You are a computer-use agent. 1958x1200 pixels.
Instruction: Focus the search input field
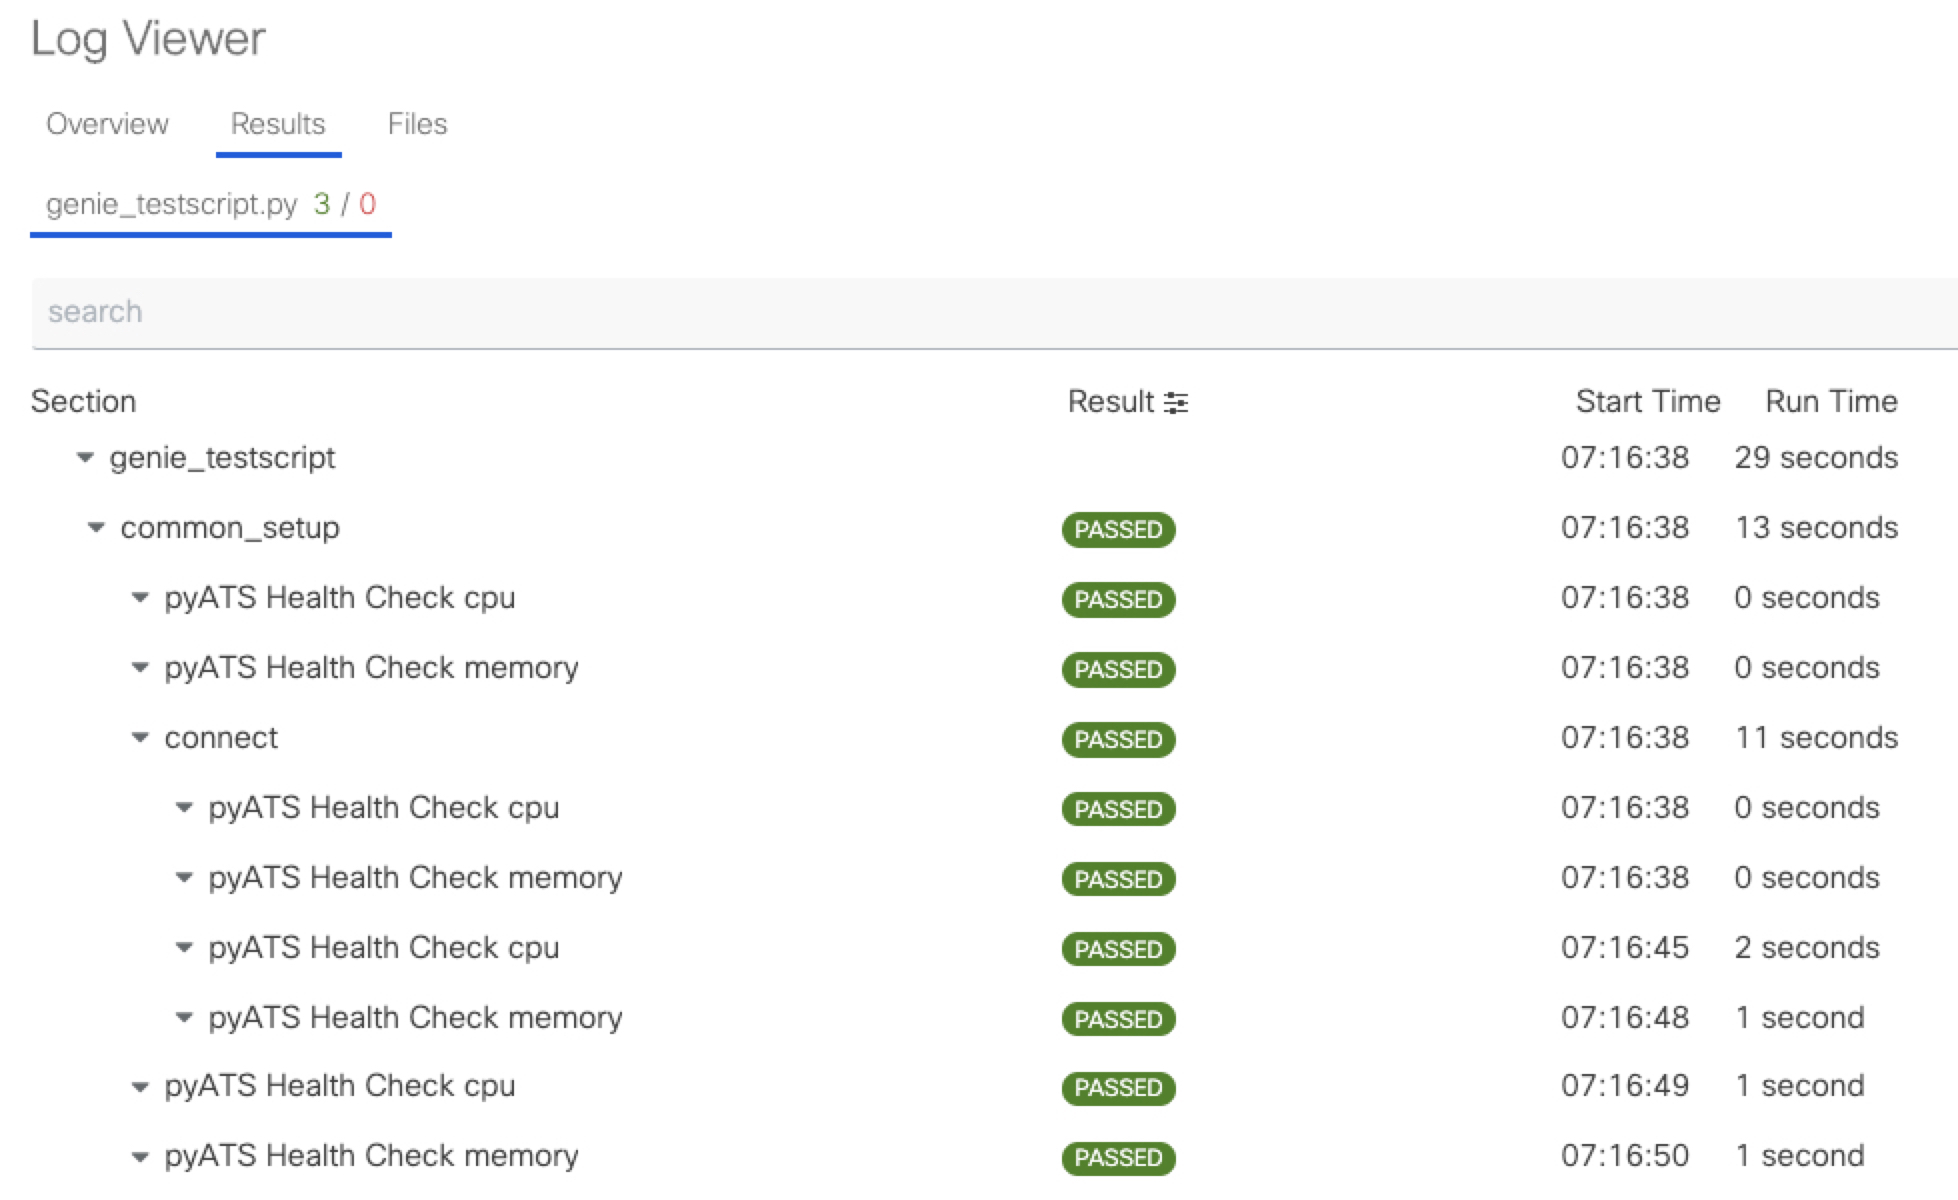(994, 312)
